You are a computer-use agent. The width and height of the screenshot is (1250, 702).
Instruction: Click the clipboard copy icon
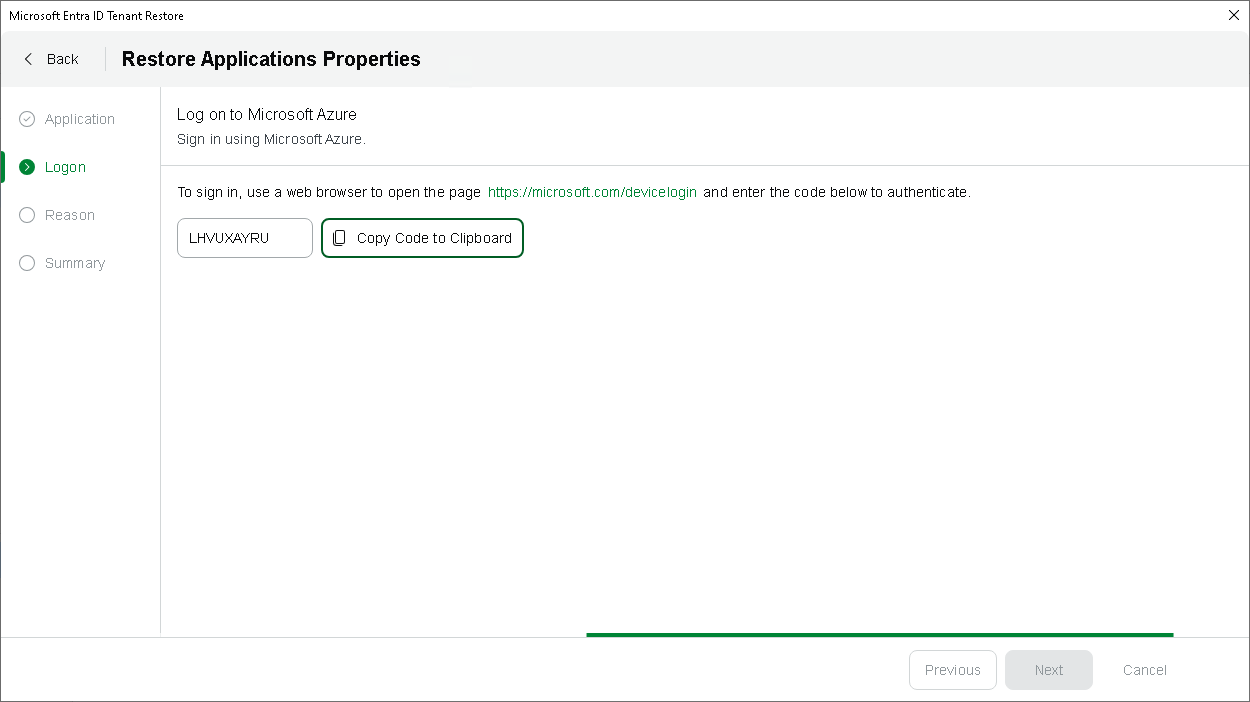339,238
